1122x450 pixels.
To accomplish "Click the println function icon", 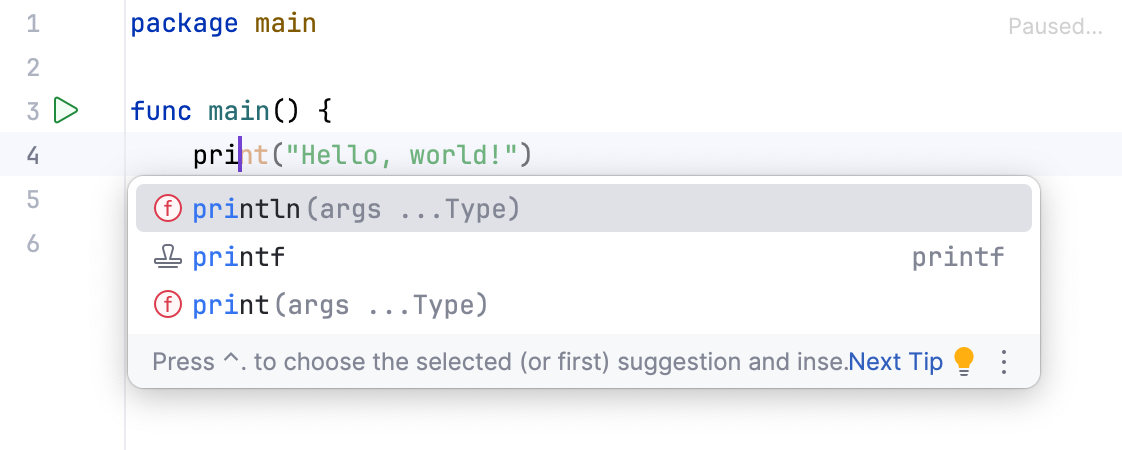I will tap(167, 209).
